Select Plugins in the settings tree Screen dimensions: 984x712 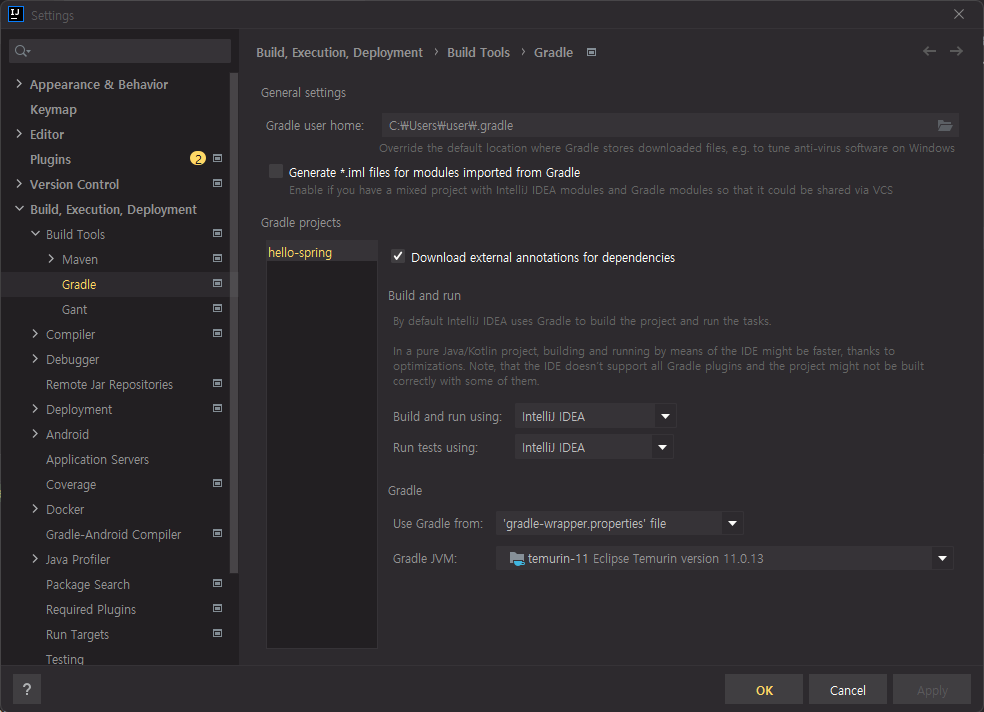point(50,159)
